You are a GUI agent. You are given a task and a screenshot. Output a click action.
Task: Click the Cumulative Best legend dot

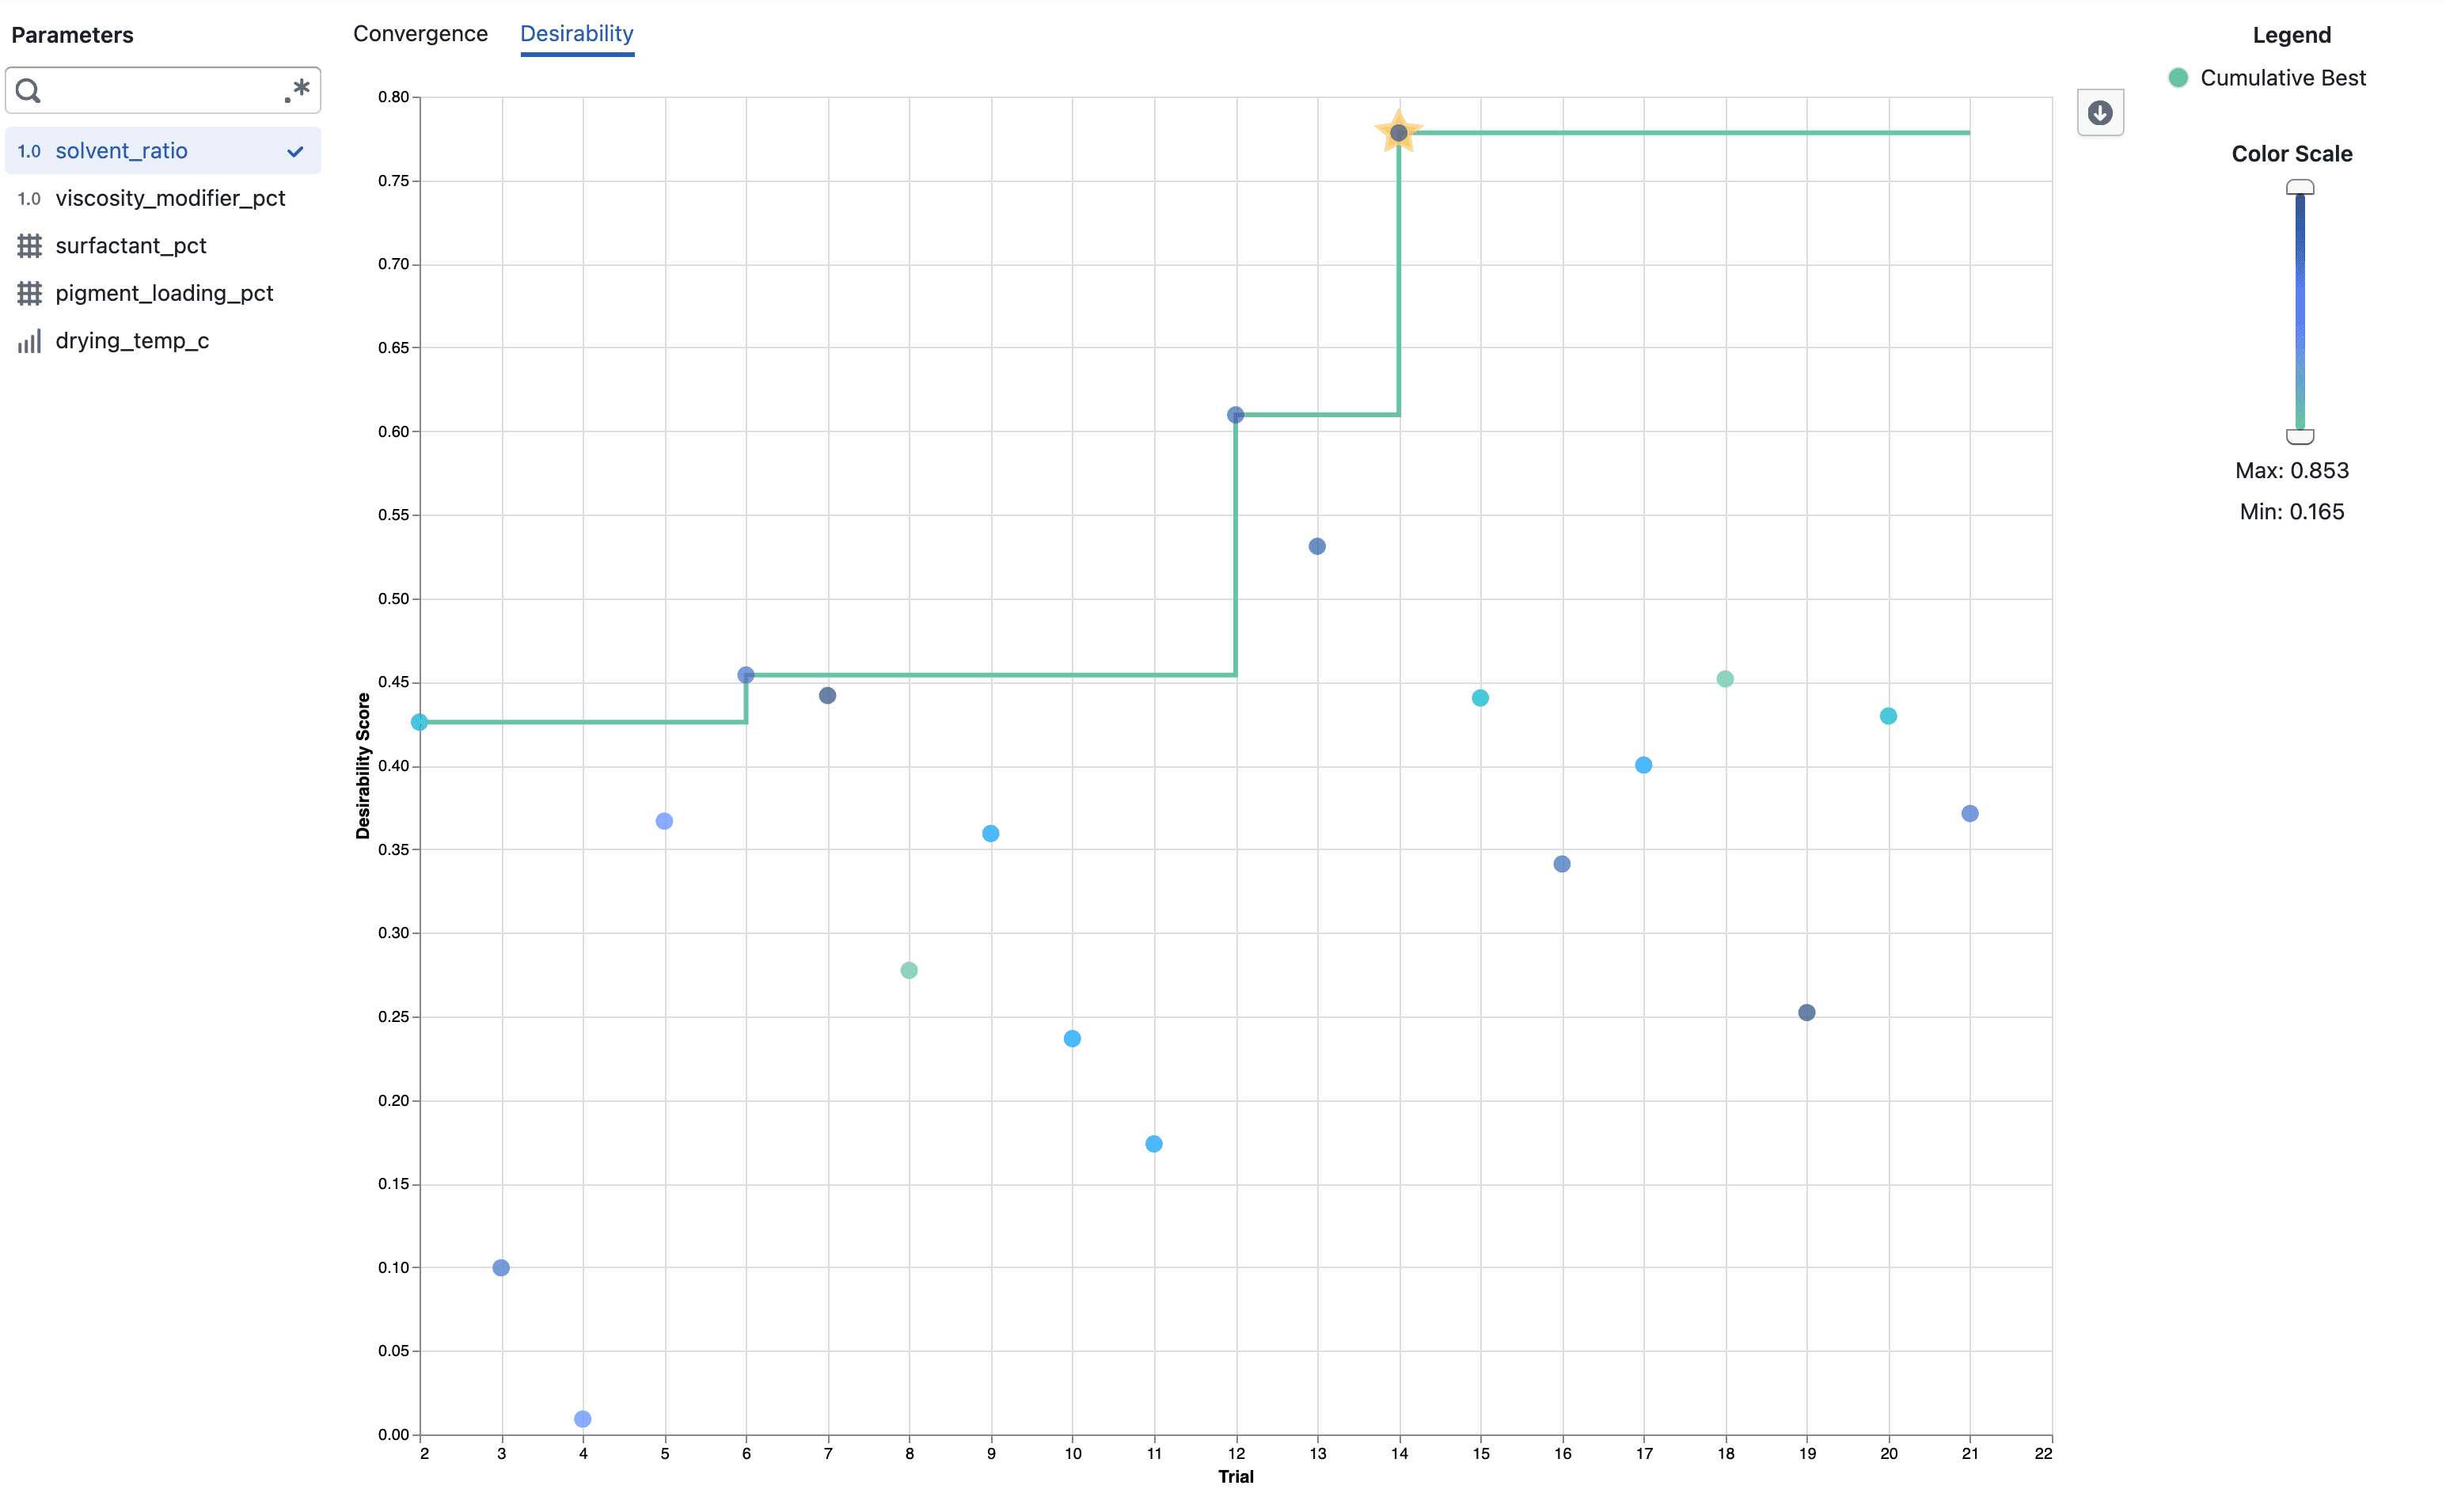pyautogui.click(x=2178, y=78)
